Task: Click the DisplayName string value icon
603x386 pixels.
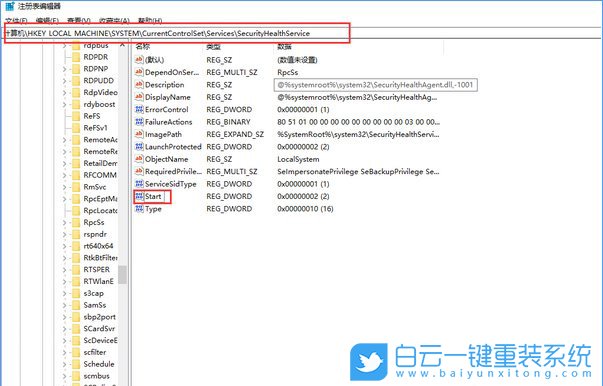Action: point(139,97)
